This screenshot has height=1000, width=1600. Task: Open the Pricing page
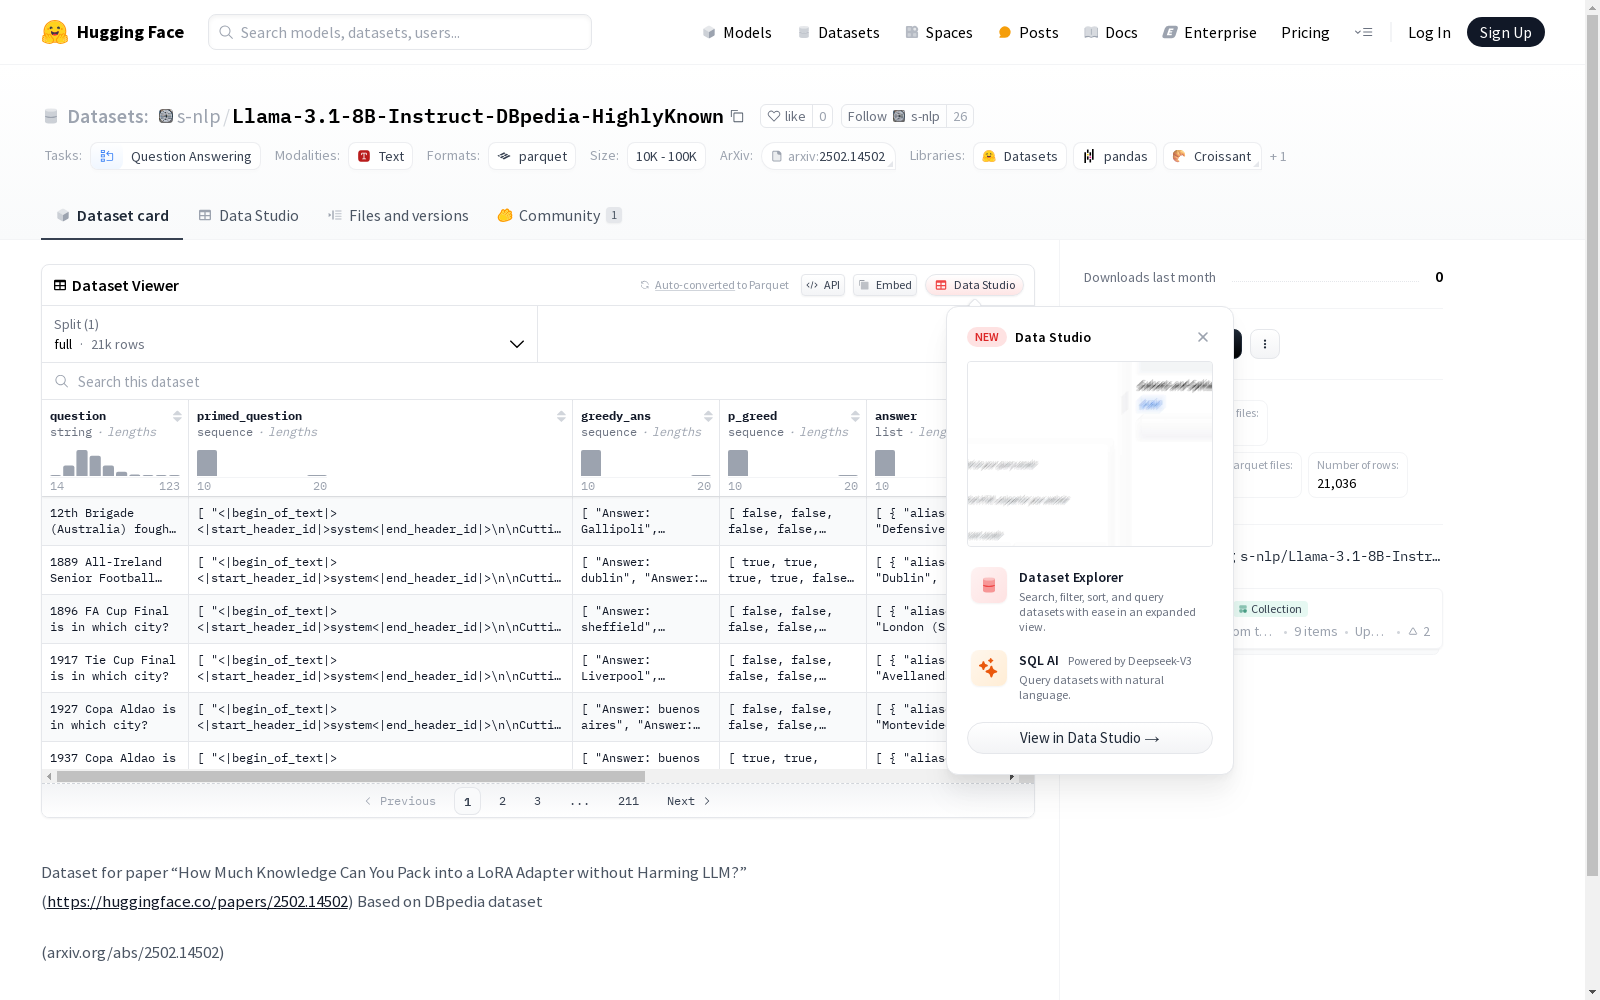[1305, 32]
